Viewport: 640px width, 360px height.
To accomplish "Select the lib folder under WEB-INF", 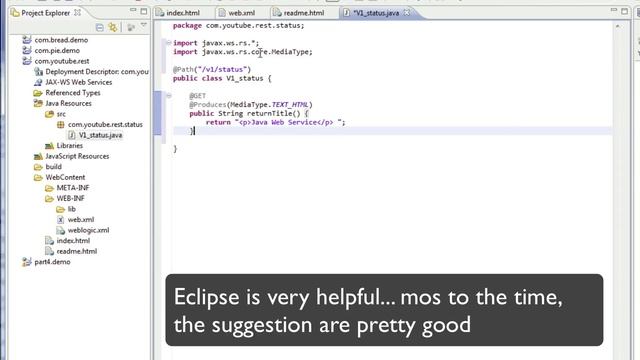I will tap(71, 209).
